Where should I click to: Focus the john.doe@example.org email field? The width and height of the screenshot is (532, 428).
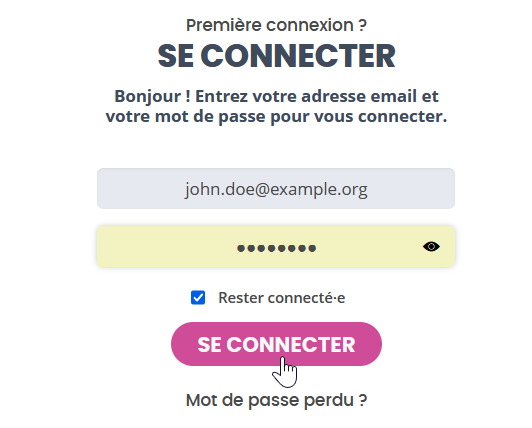click(x=276, y=188)
